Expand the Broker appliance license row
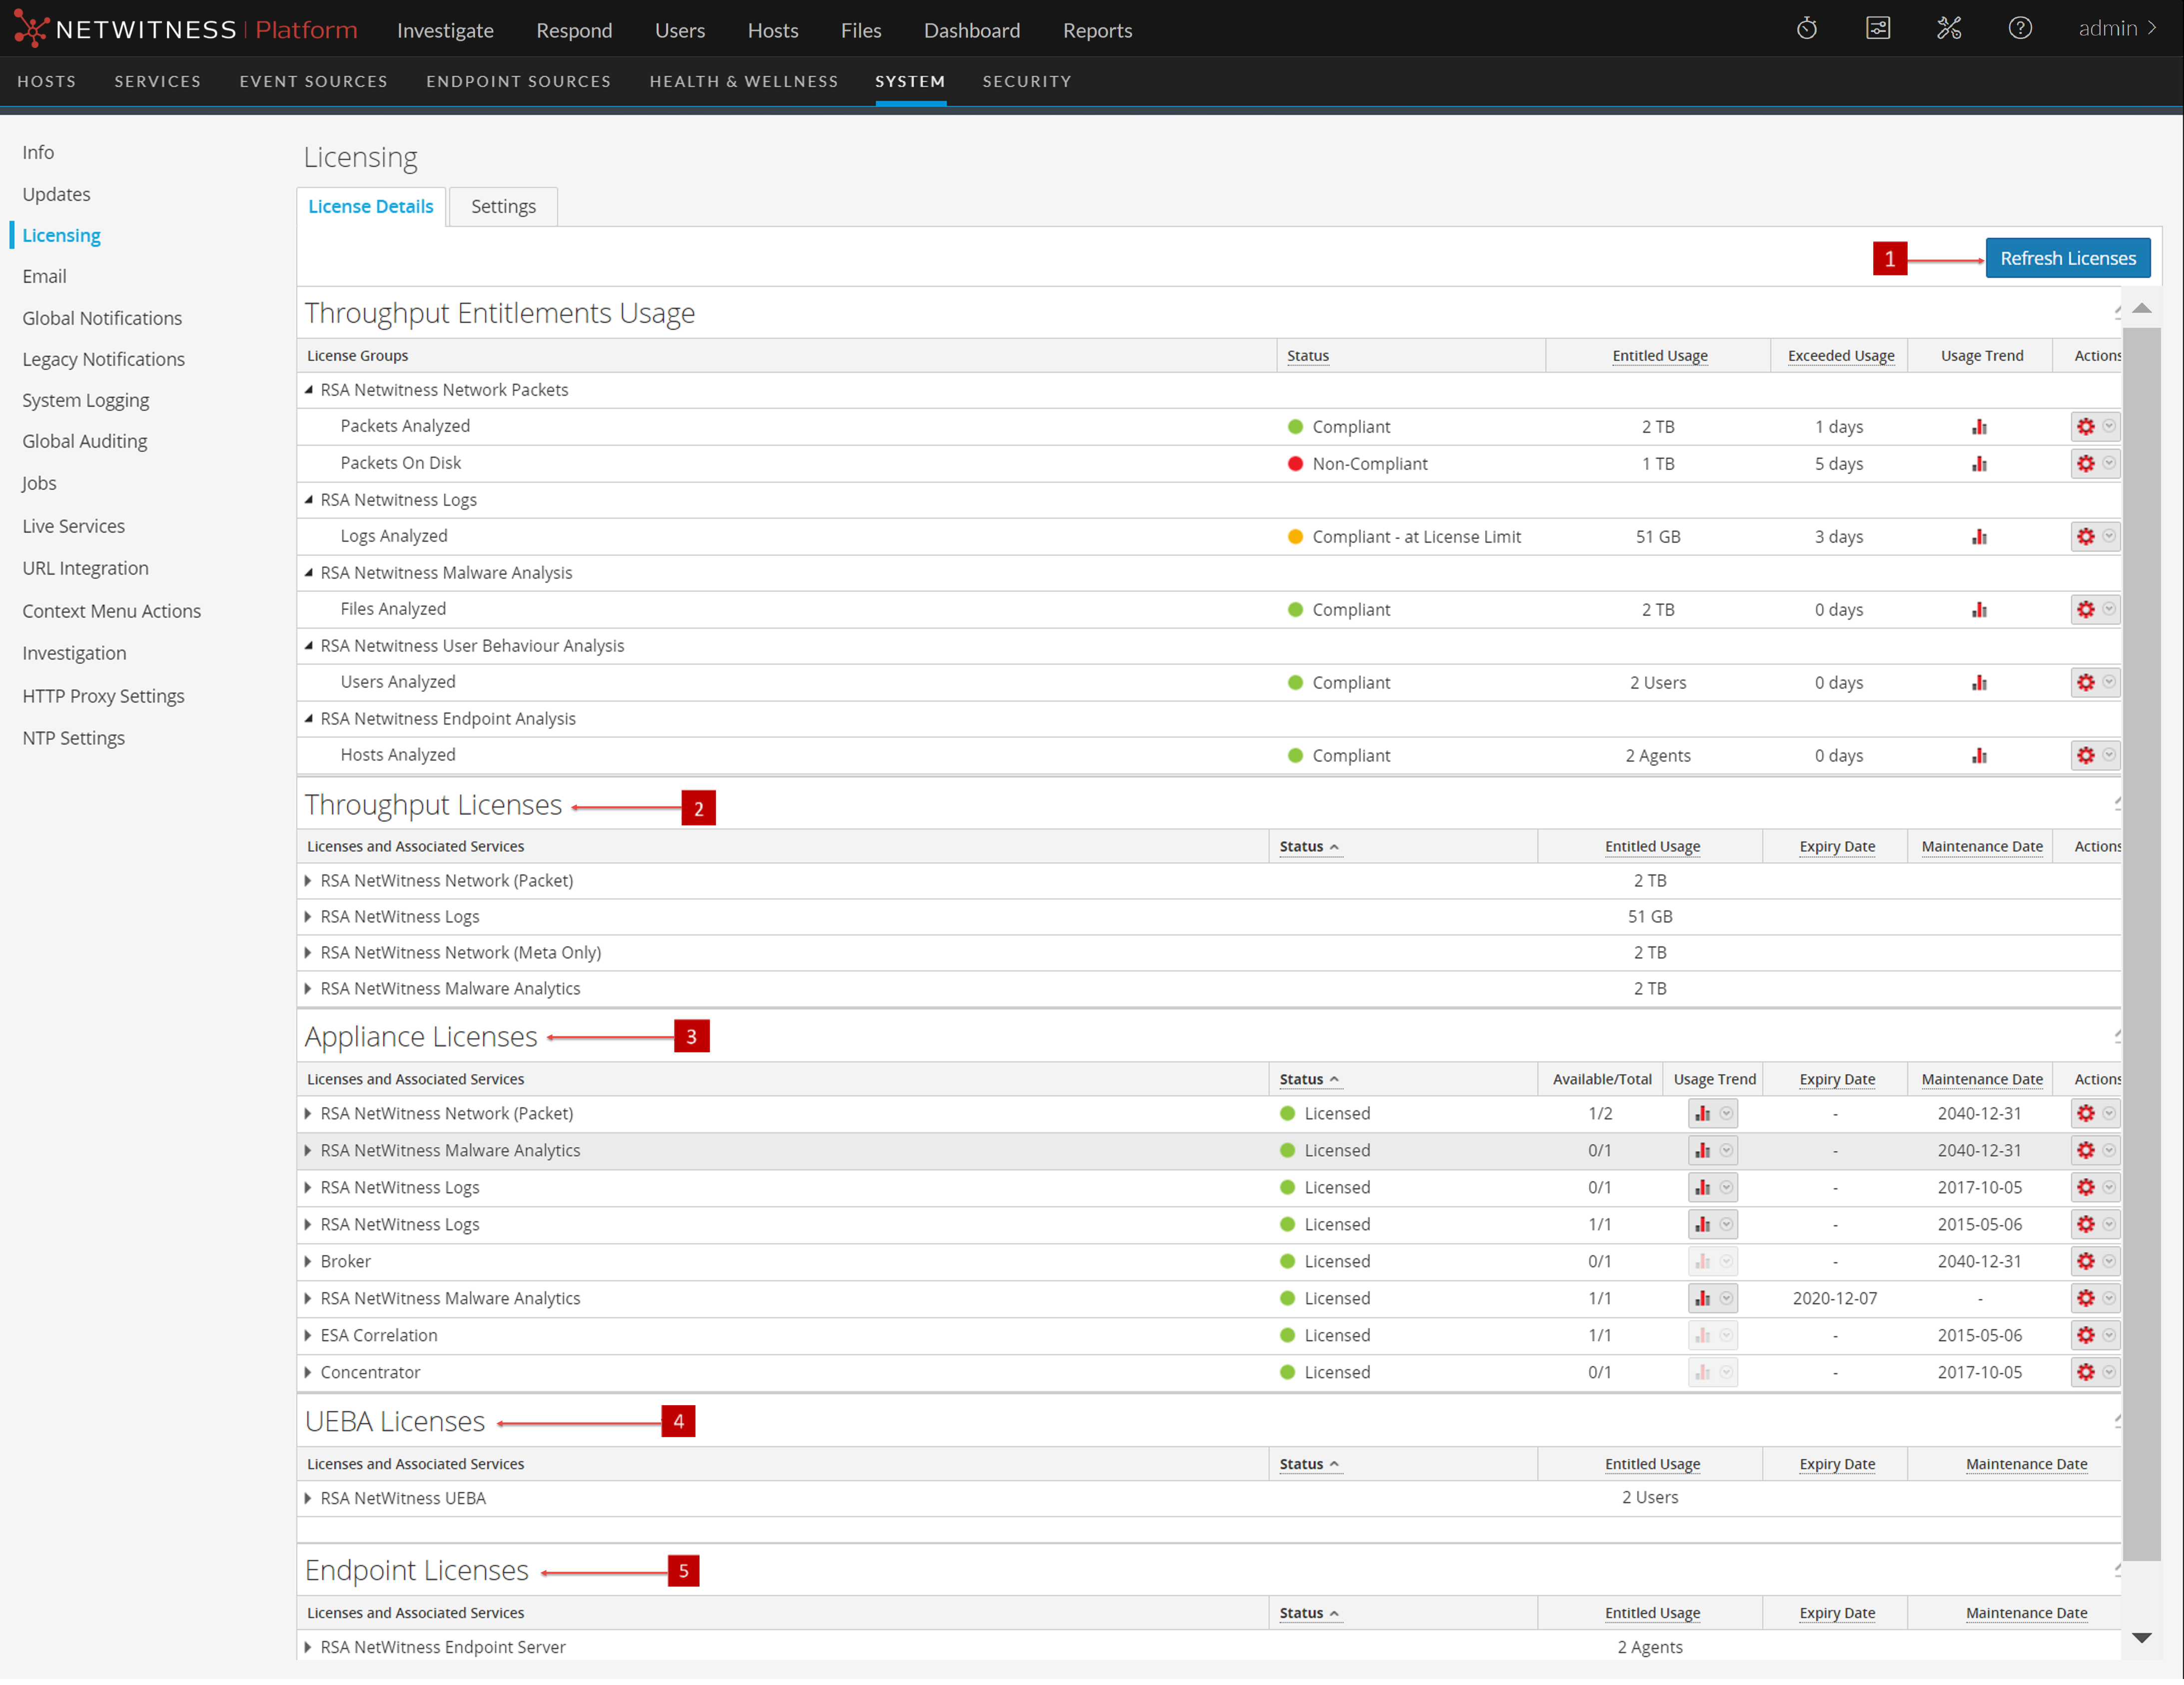Image resolution: width=2184 pixels, height=1685 pixels. click(308, 1261)
